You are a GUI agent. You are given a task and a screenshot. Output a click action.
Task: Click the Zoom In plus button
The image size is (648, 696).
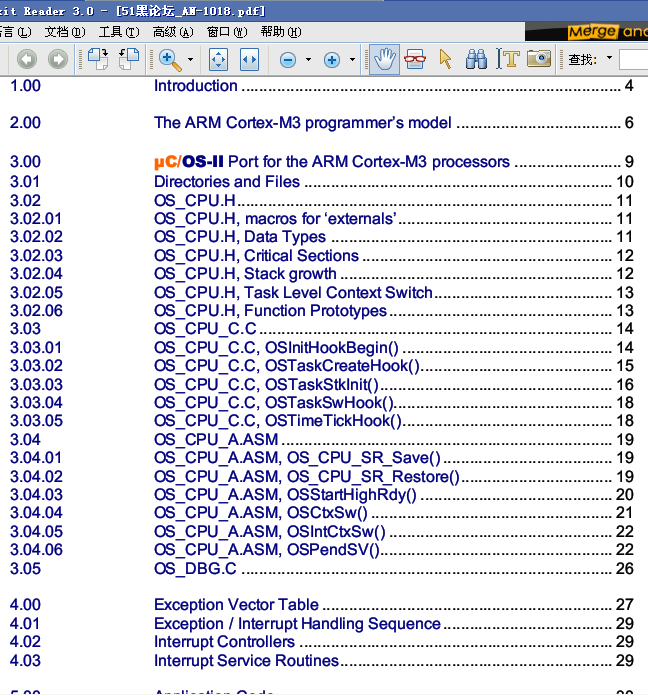(332, 60)
